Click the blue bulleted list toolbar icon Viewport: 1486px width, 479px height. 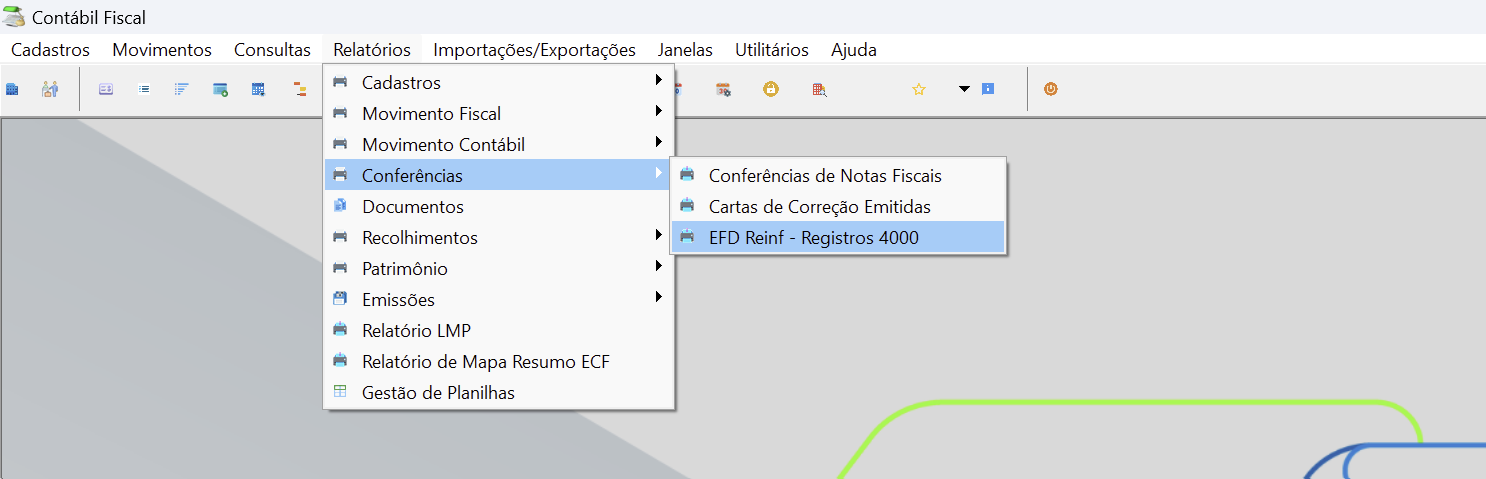pyautogui.click(x=144, y=89)
